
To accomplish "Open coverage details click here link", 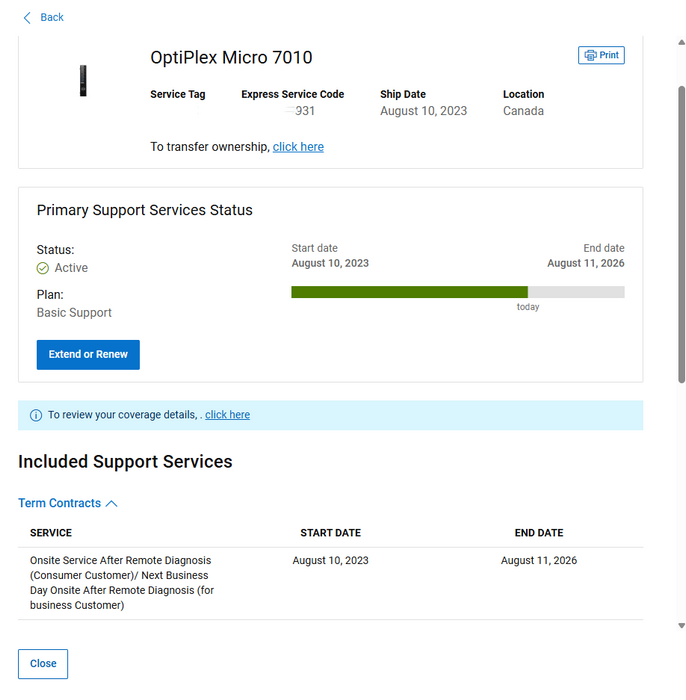I will pyautogui.click(x=227, y=415).
